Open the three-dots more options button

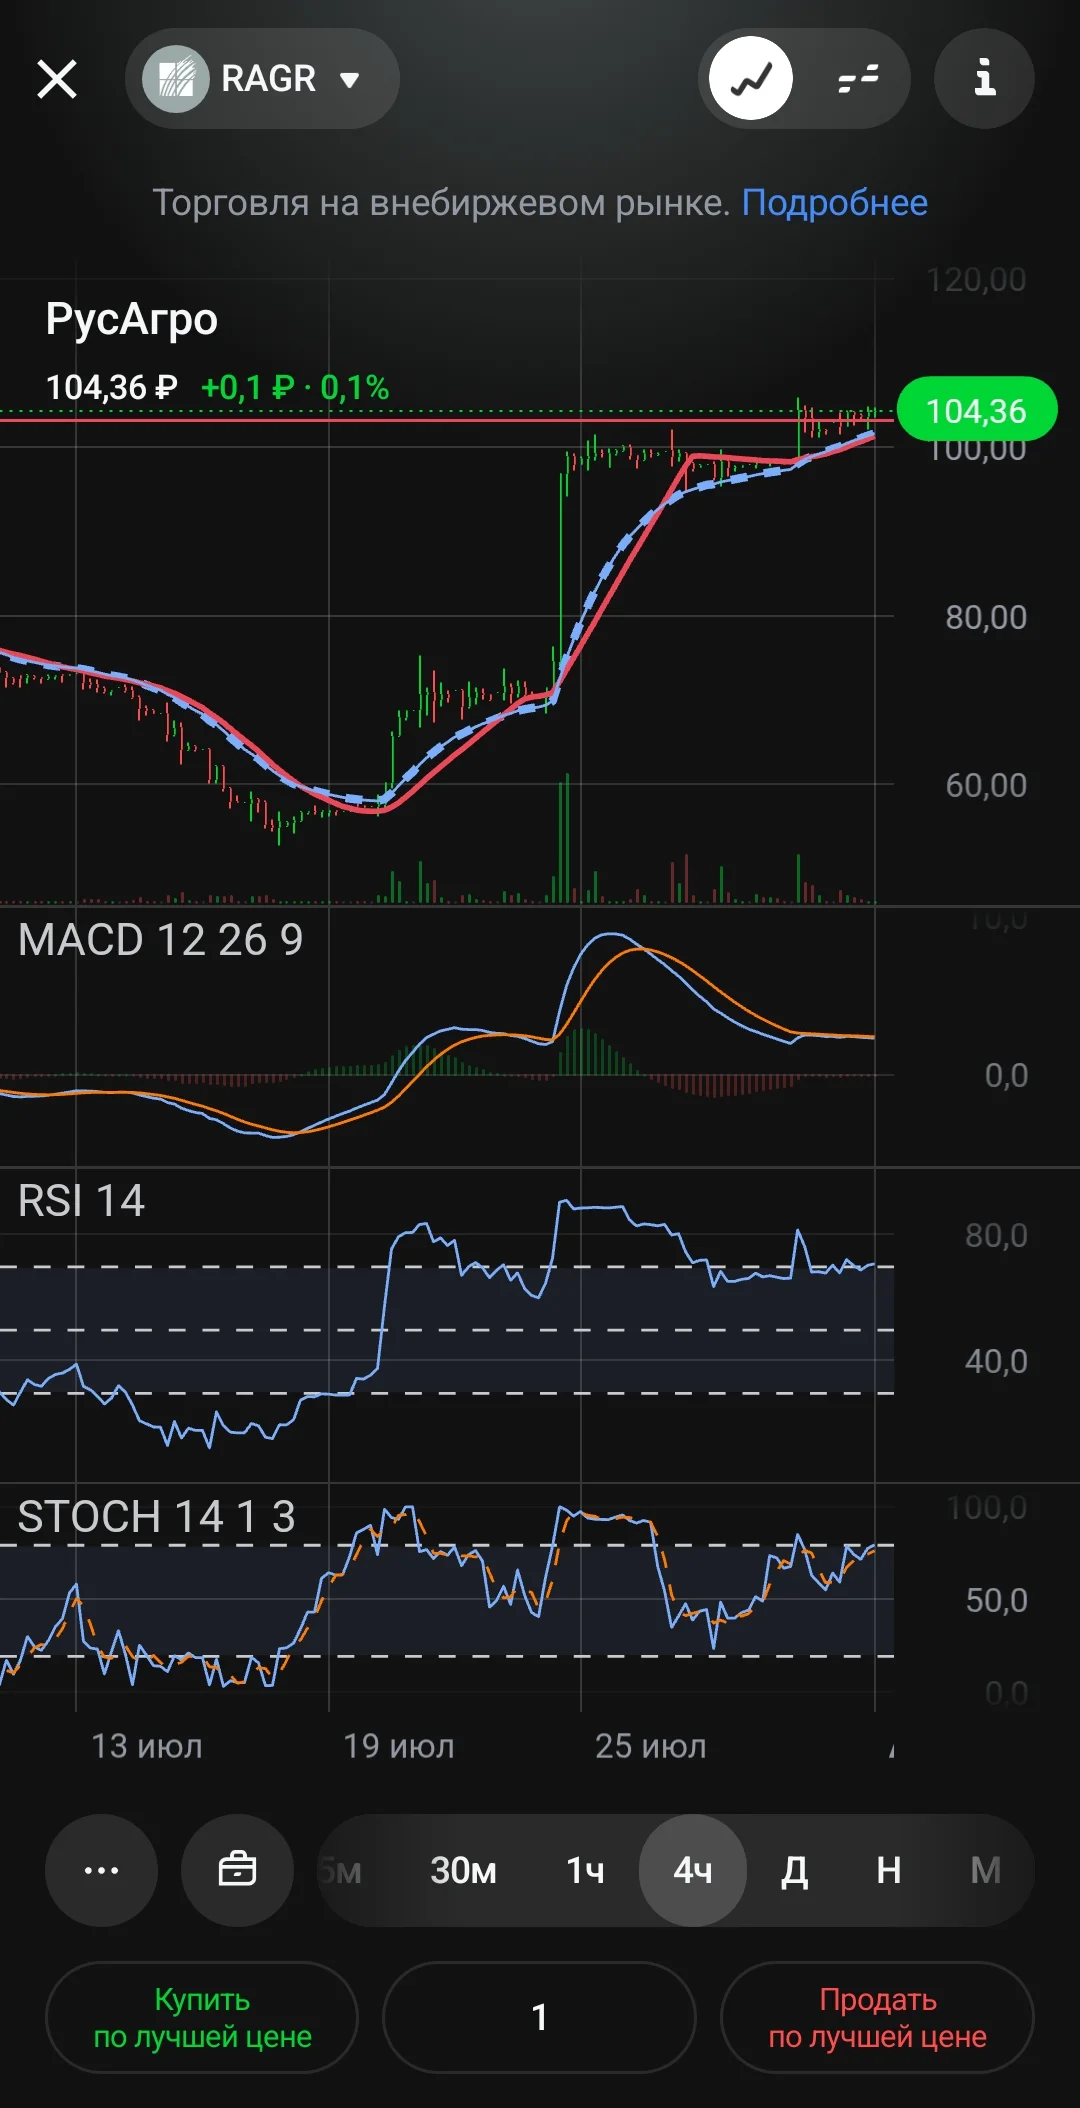click(x=101, y=1870)
